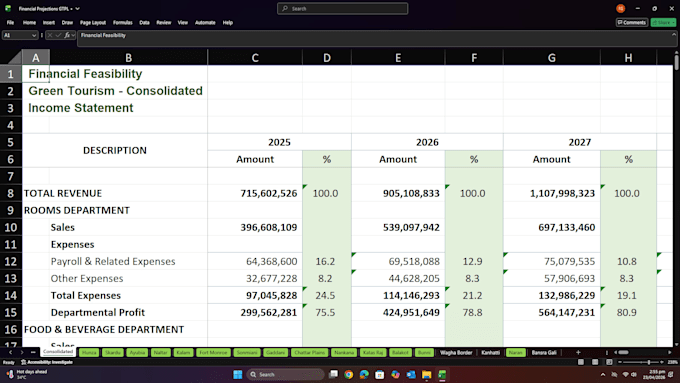Click the 2027 year header cell
The height and width of the screenshot is (383, 680).
point(580,142)
